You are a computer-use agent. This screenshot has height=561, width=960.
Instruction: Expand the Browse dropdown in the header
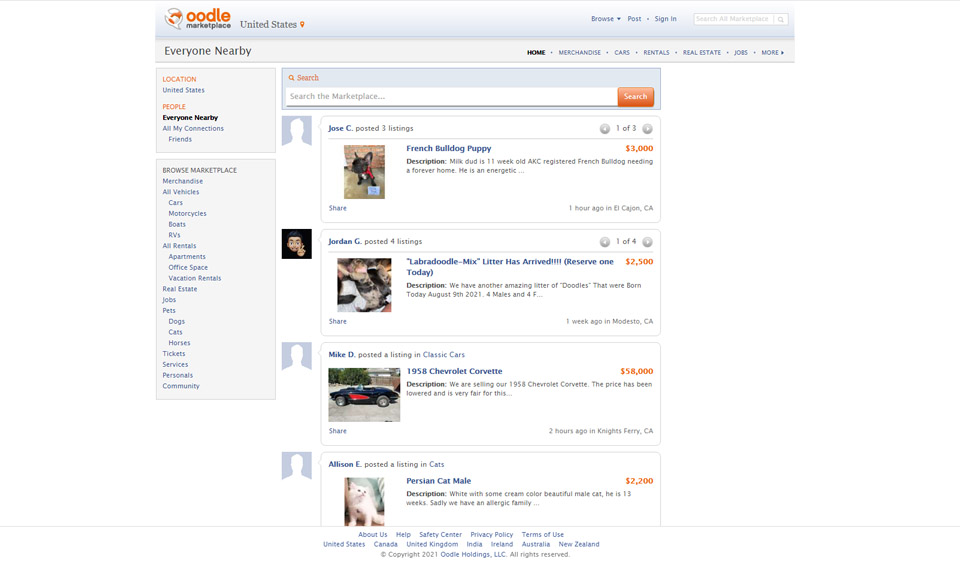pos(605,19)
